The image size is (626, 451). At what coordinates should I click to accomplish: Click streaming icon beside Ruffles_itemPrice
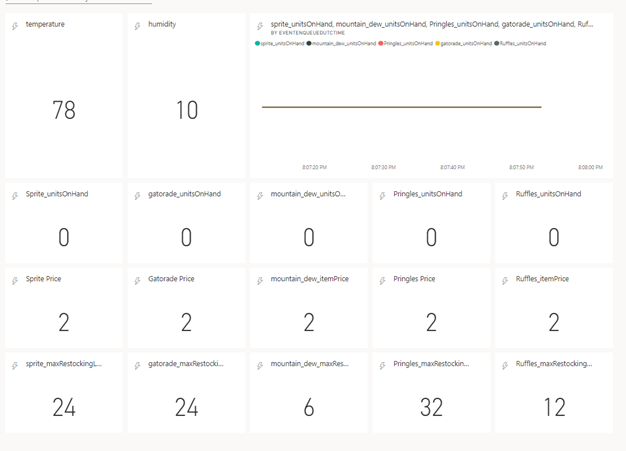click(x=505, y=281)
